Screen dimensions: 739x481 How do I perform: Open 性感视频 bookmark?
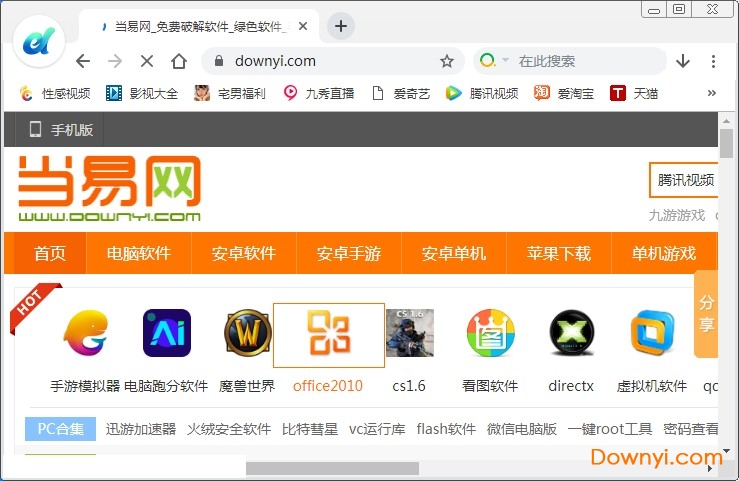(55, 93)
